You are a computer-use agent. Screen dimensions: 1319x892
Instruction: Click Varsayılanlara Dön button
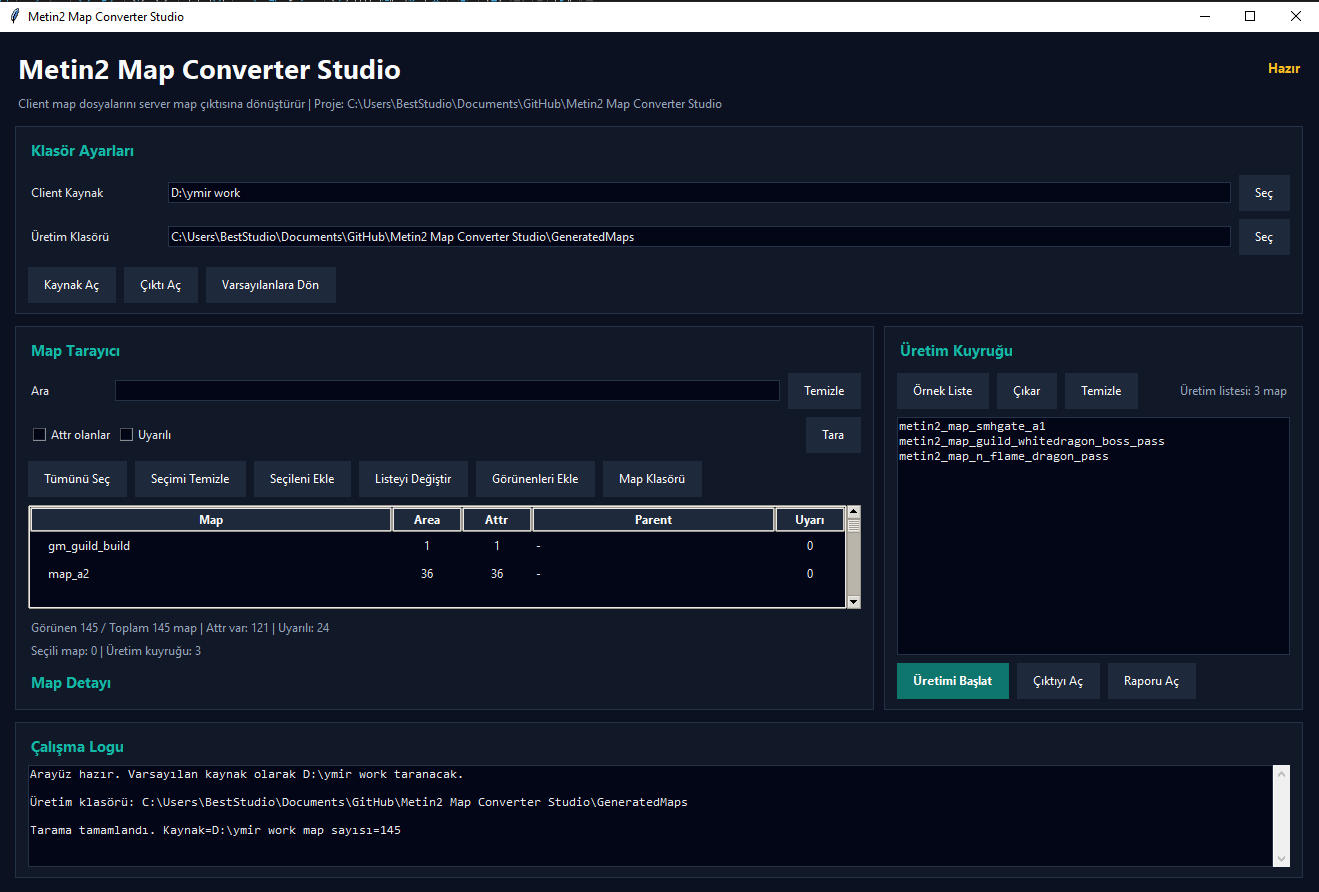tap(271, 285)
